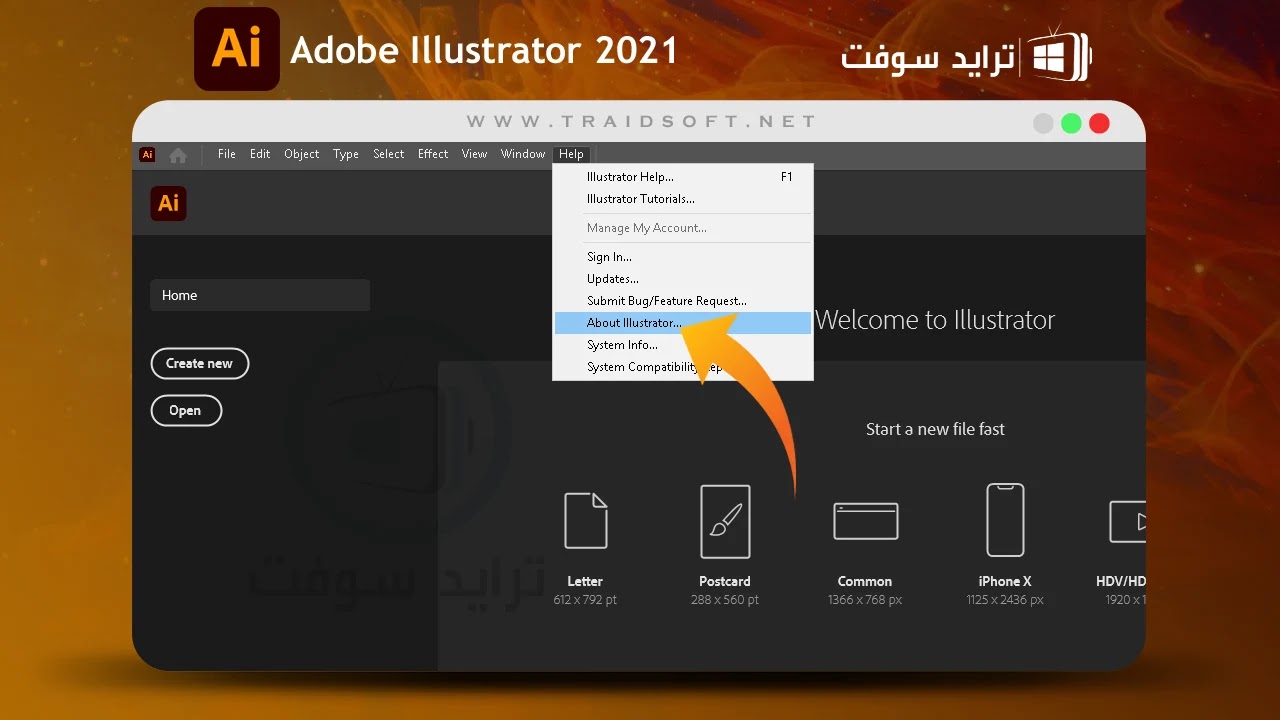Viewport: 1280px width, 720px height.
Task: Close the open Help menu
Action: pyautogui.click(x=571, y=154)
